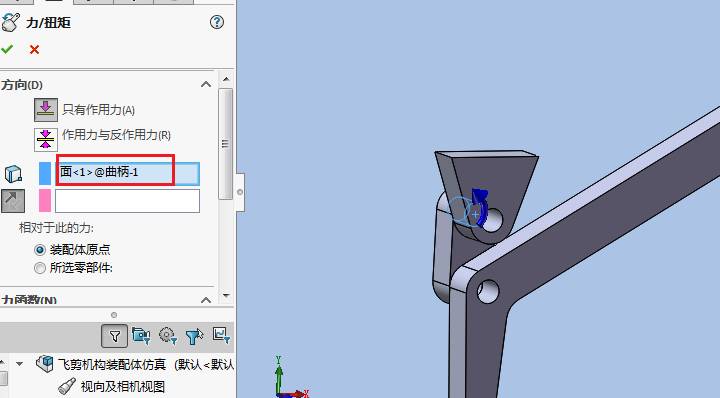Confirm force/torque with green checkmark
Image resolution: width=720 pixels, height=398 pixels.
(7, 49)
